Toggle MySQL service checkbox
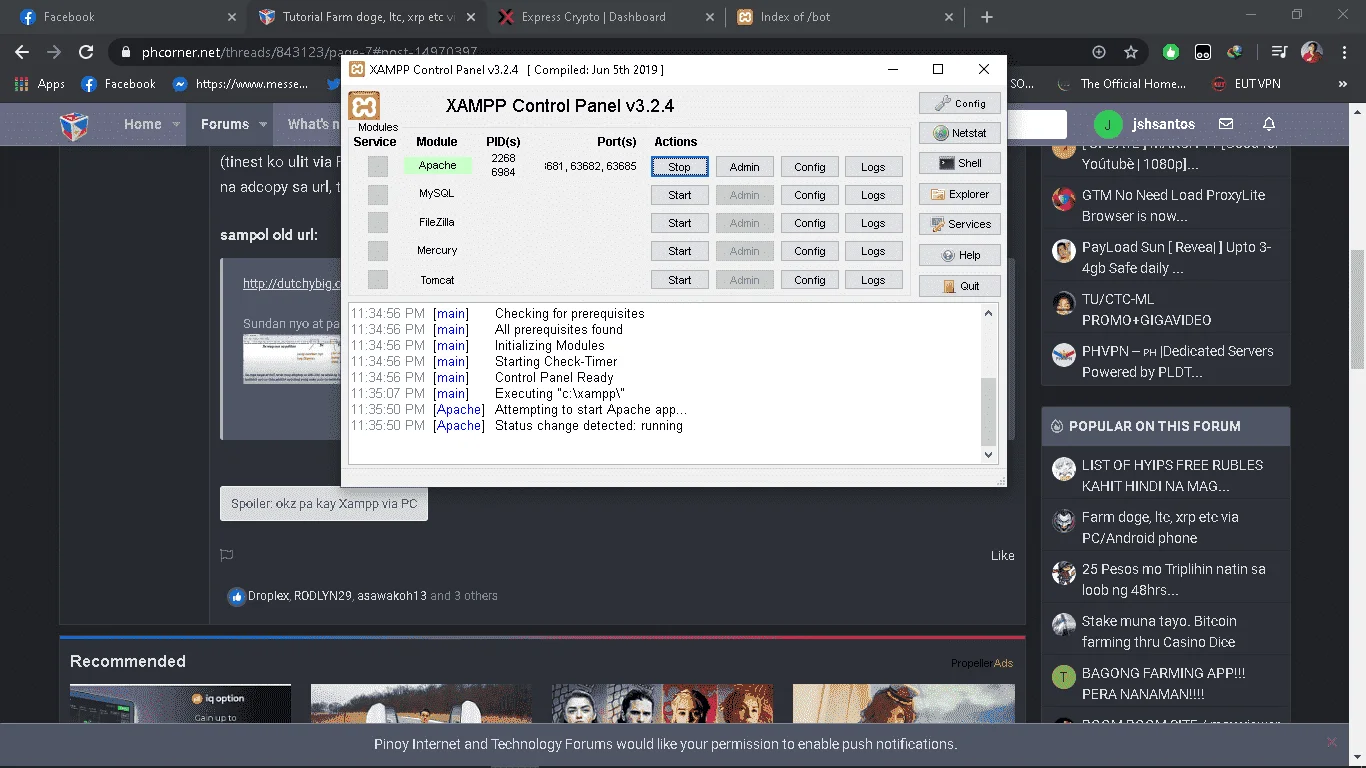Screen dimensions: 1366x768 (x=377, y=194)
